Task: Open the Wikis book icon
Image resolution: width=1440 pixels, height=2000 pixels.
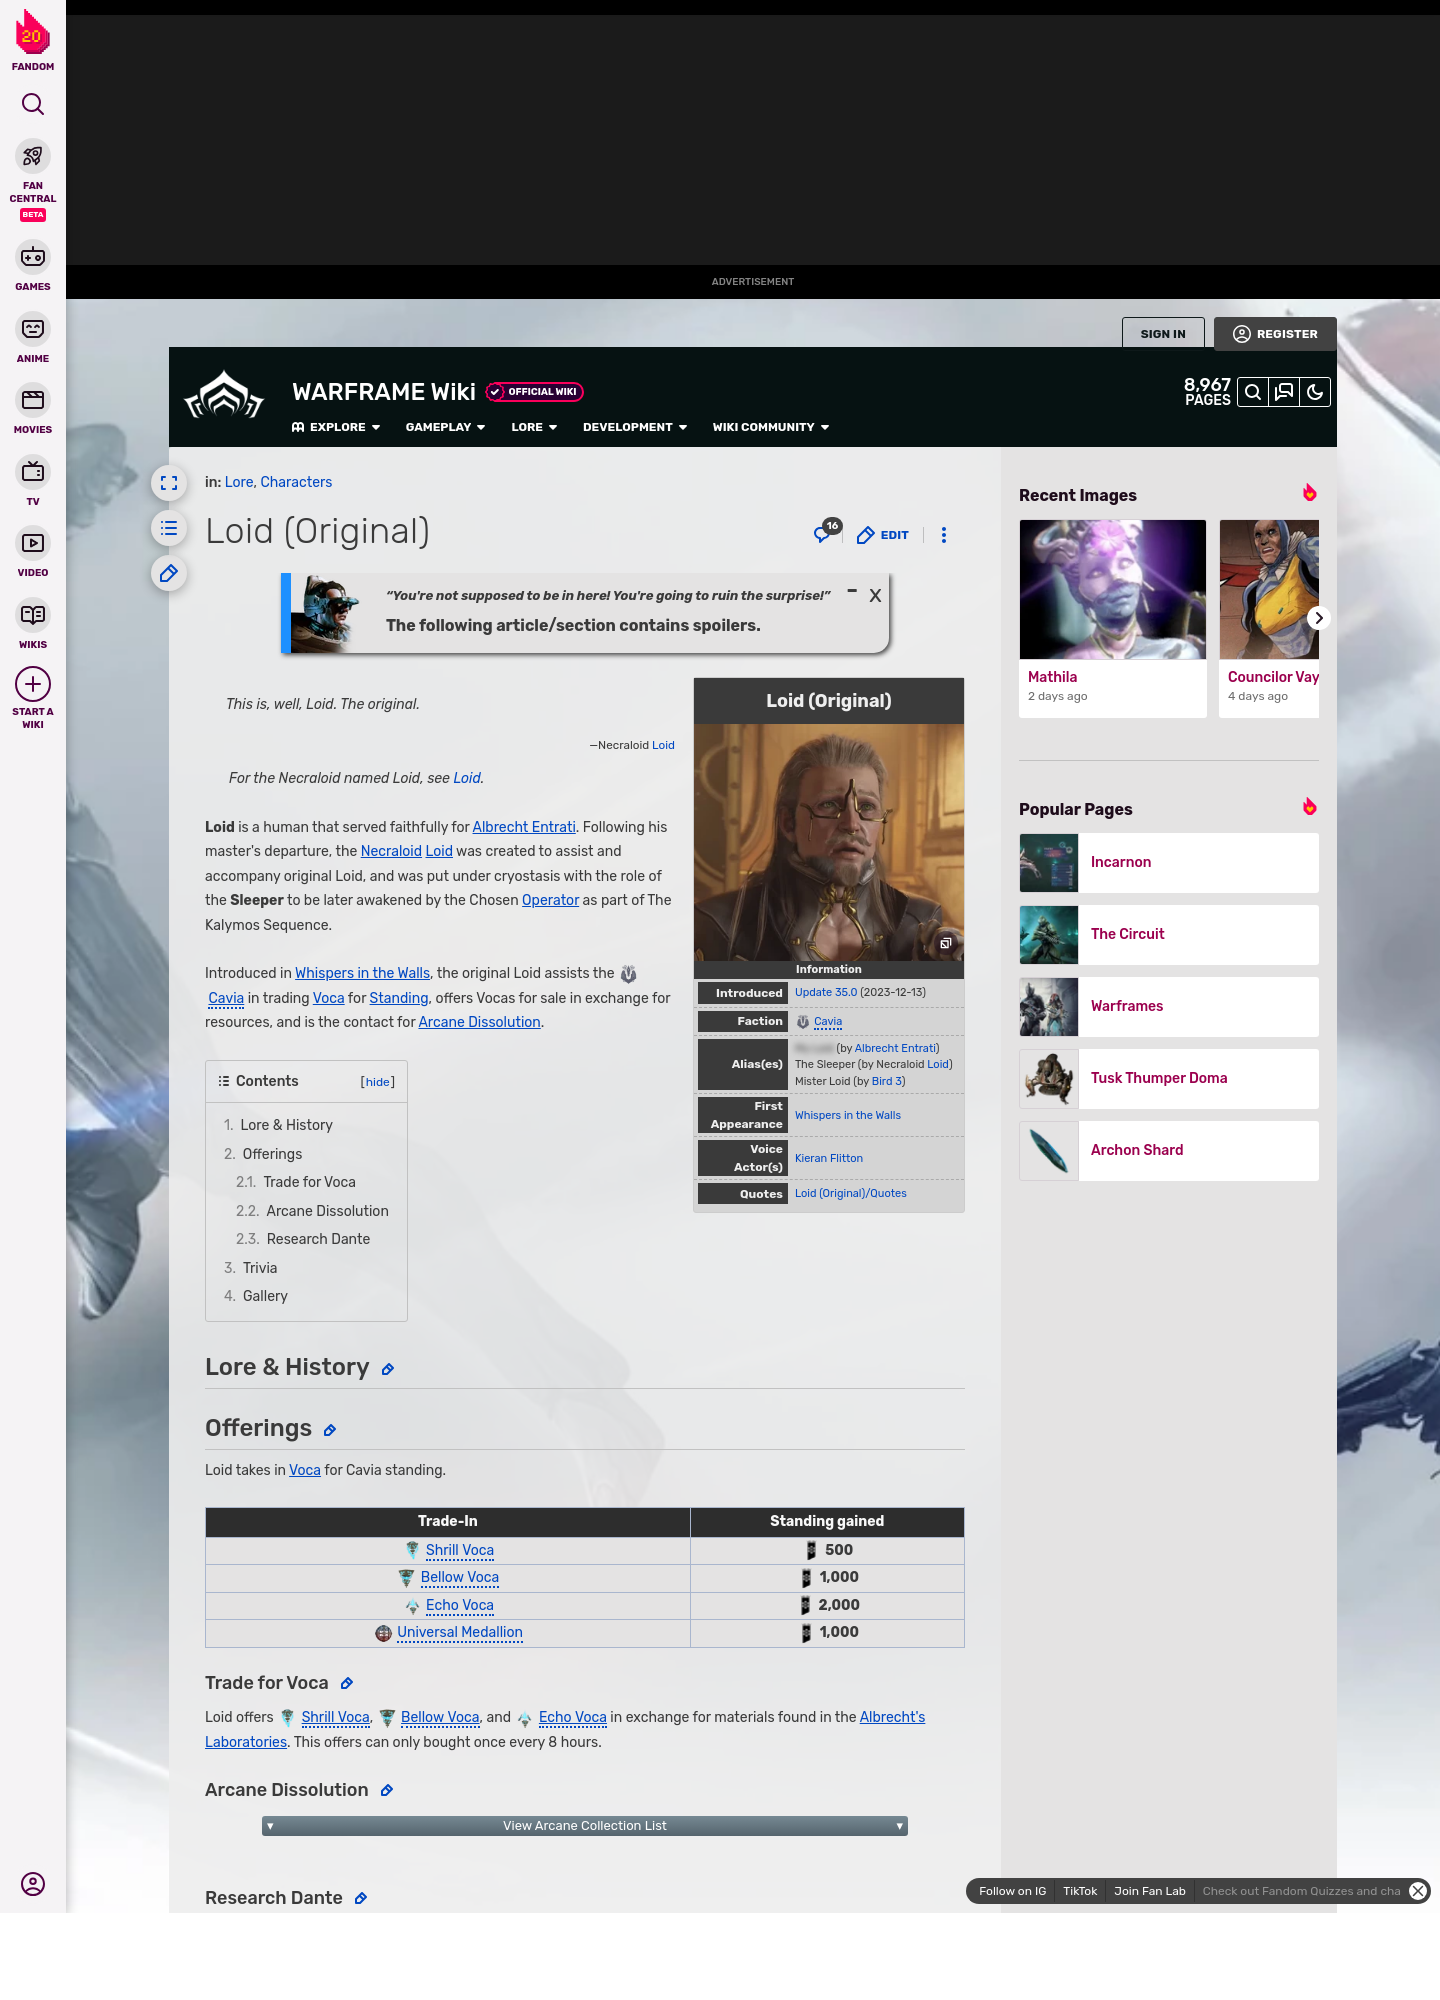Action: coord(33,615)
